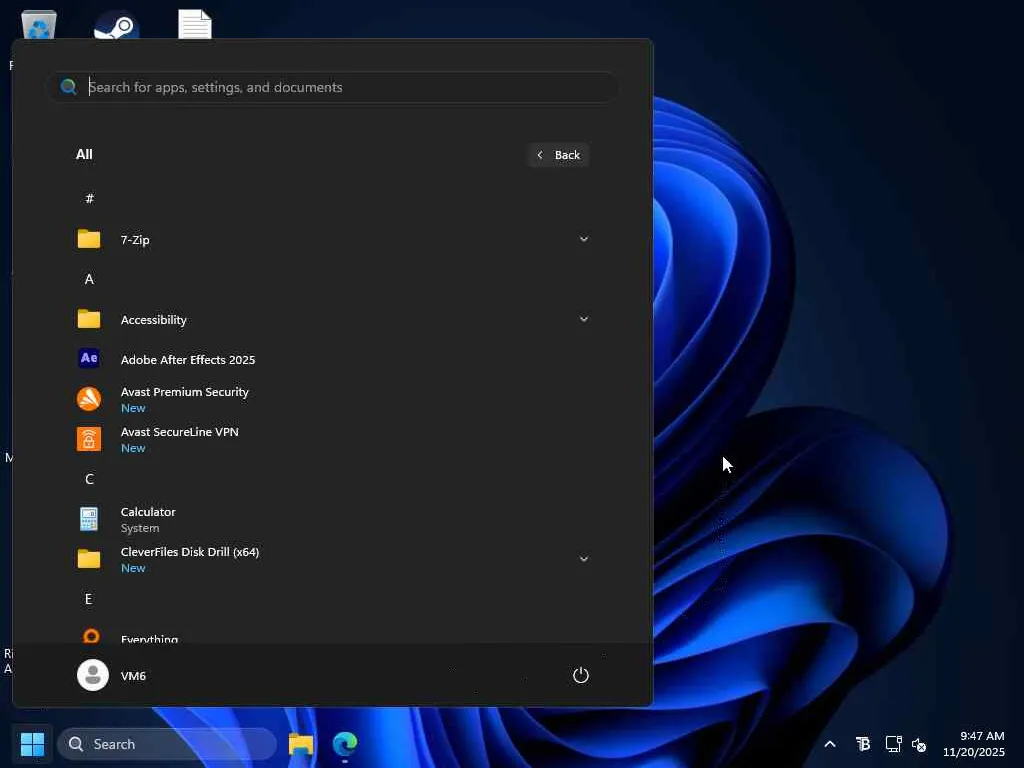This screenshot has width=1024, height=768.
Task: Open the 7-Zip folder icon
Action: (89, 239)
